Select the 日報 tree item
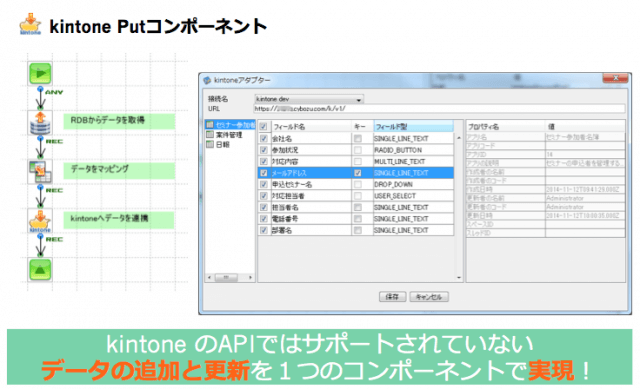The height and width of the screenshot is (389, 640). [222, 144]
